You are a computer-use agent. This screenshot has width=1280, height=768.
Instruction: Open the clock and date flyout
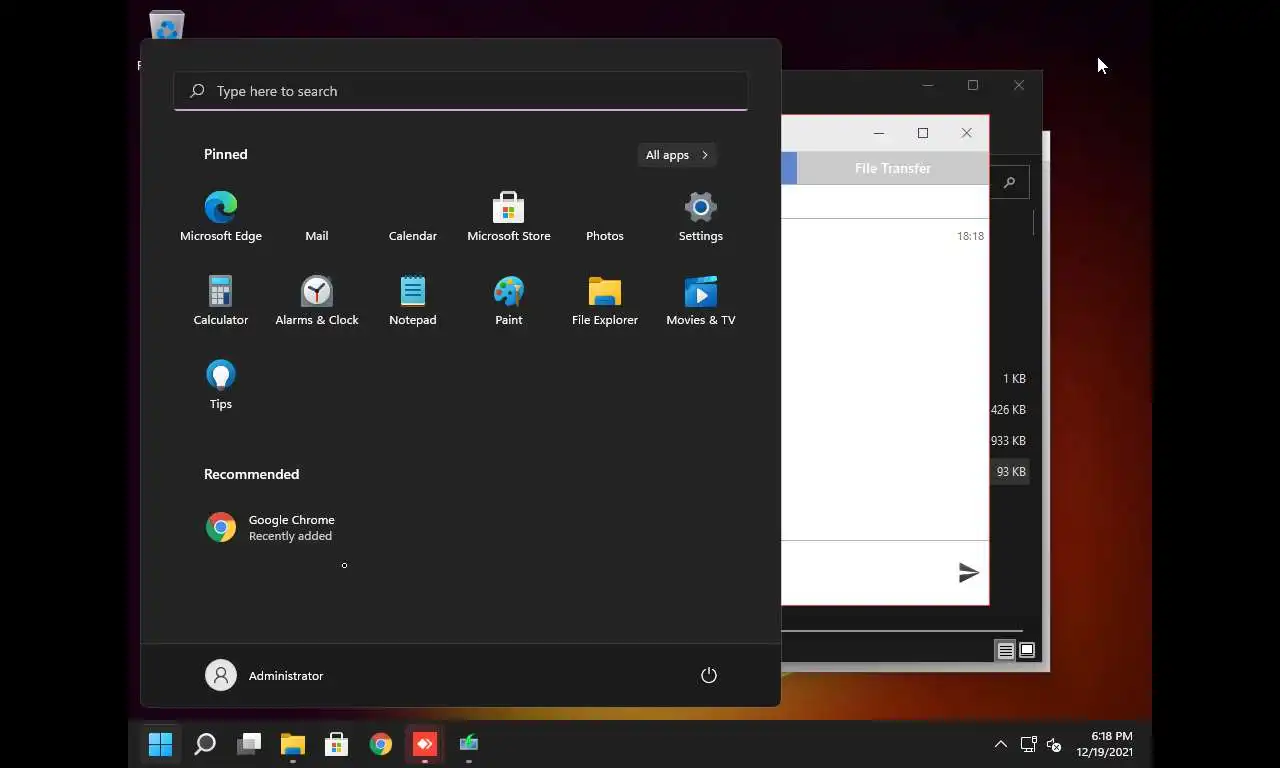coord(1105,744)
